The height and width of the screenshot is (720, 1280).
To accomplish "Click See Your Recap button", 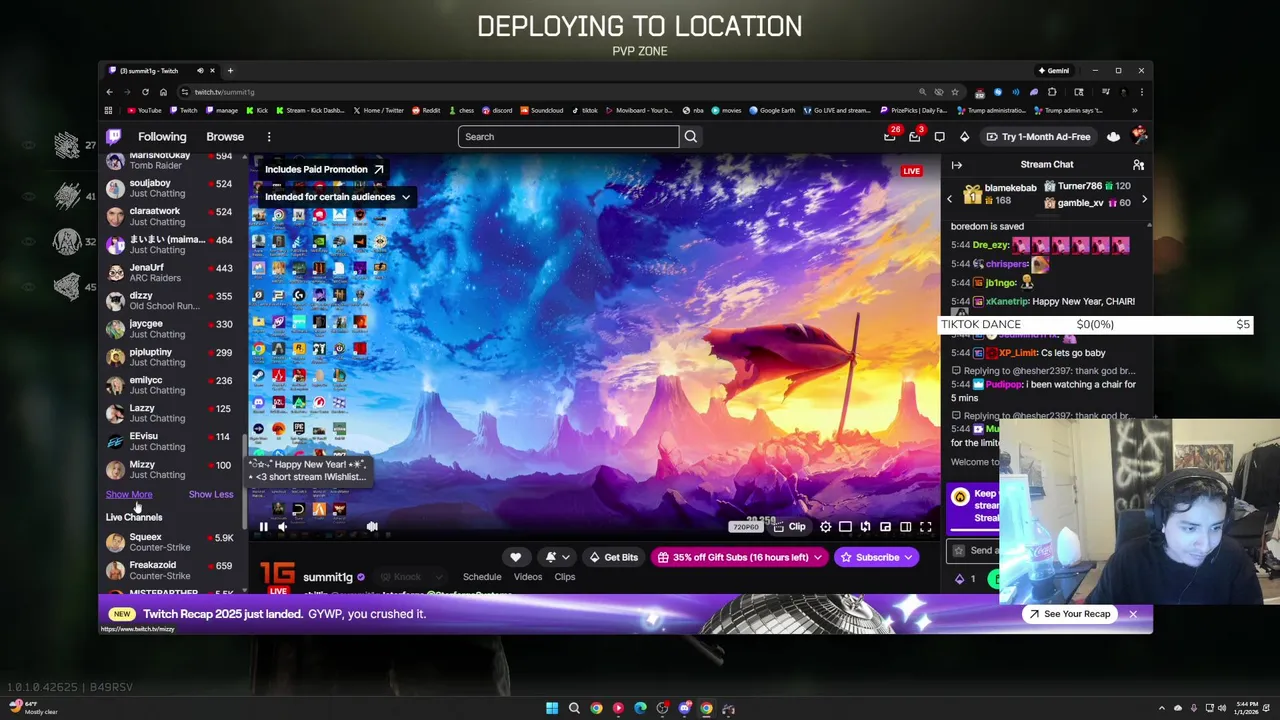I will coord(1068,614).
